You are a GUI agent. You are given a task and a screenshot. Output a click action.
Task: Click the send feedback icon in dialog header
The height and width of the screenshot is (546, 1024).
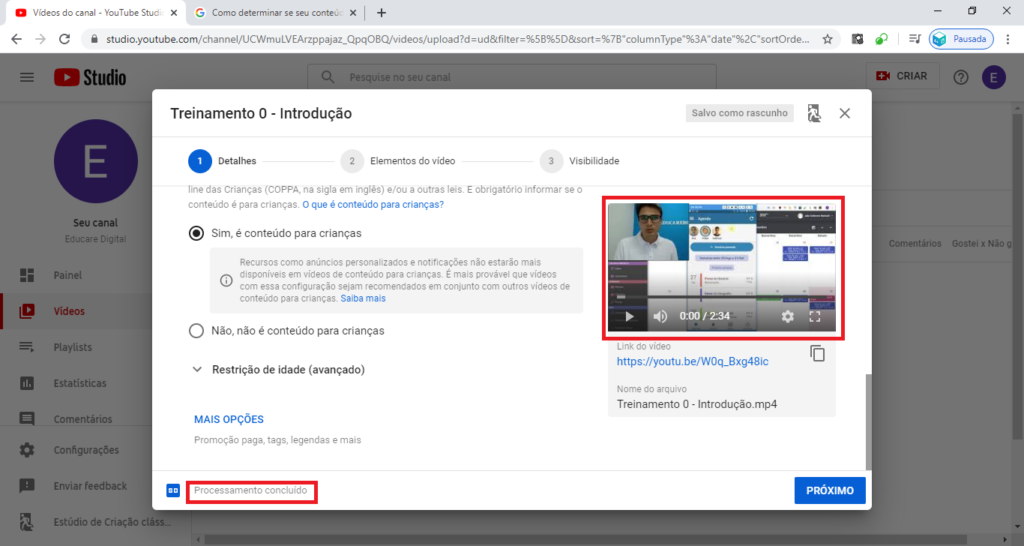point(814,113)
